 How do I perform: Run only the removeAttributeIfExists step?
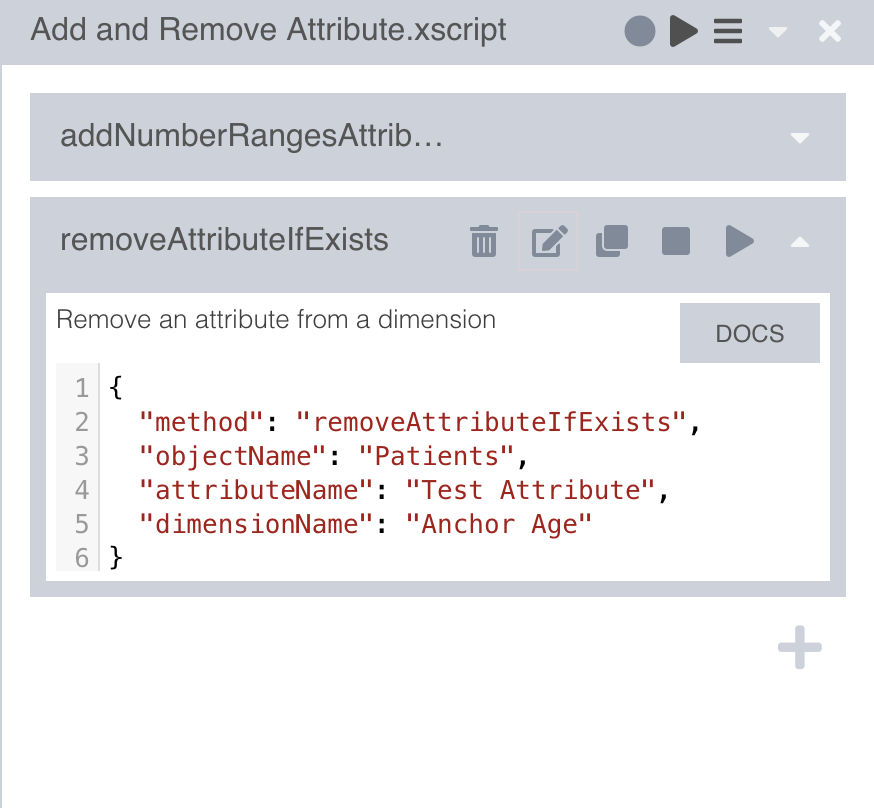point(739,241)
